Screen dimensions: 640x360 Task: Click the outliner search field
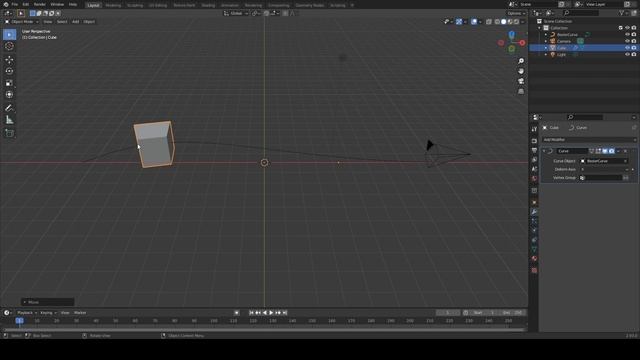(x=581, y=13)
